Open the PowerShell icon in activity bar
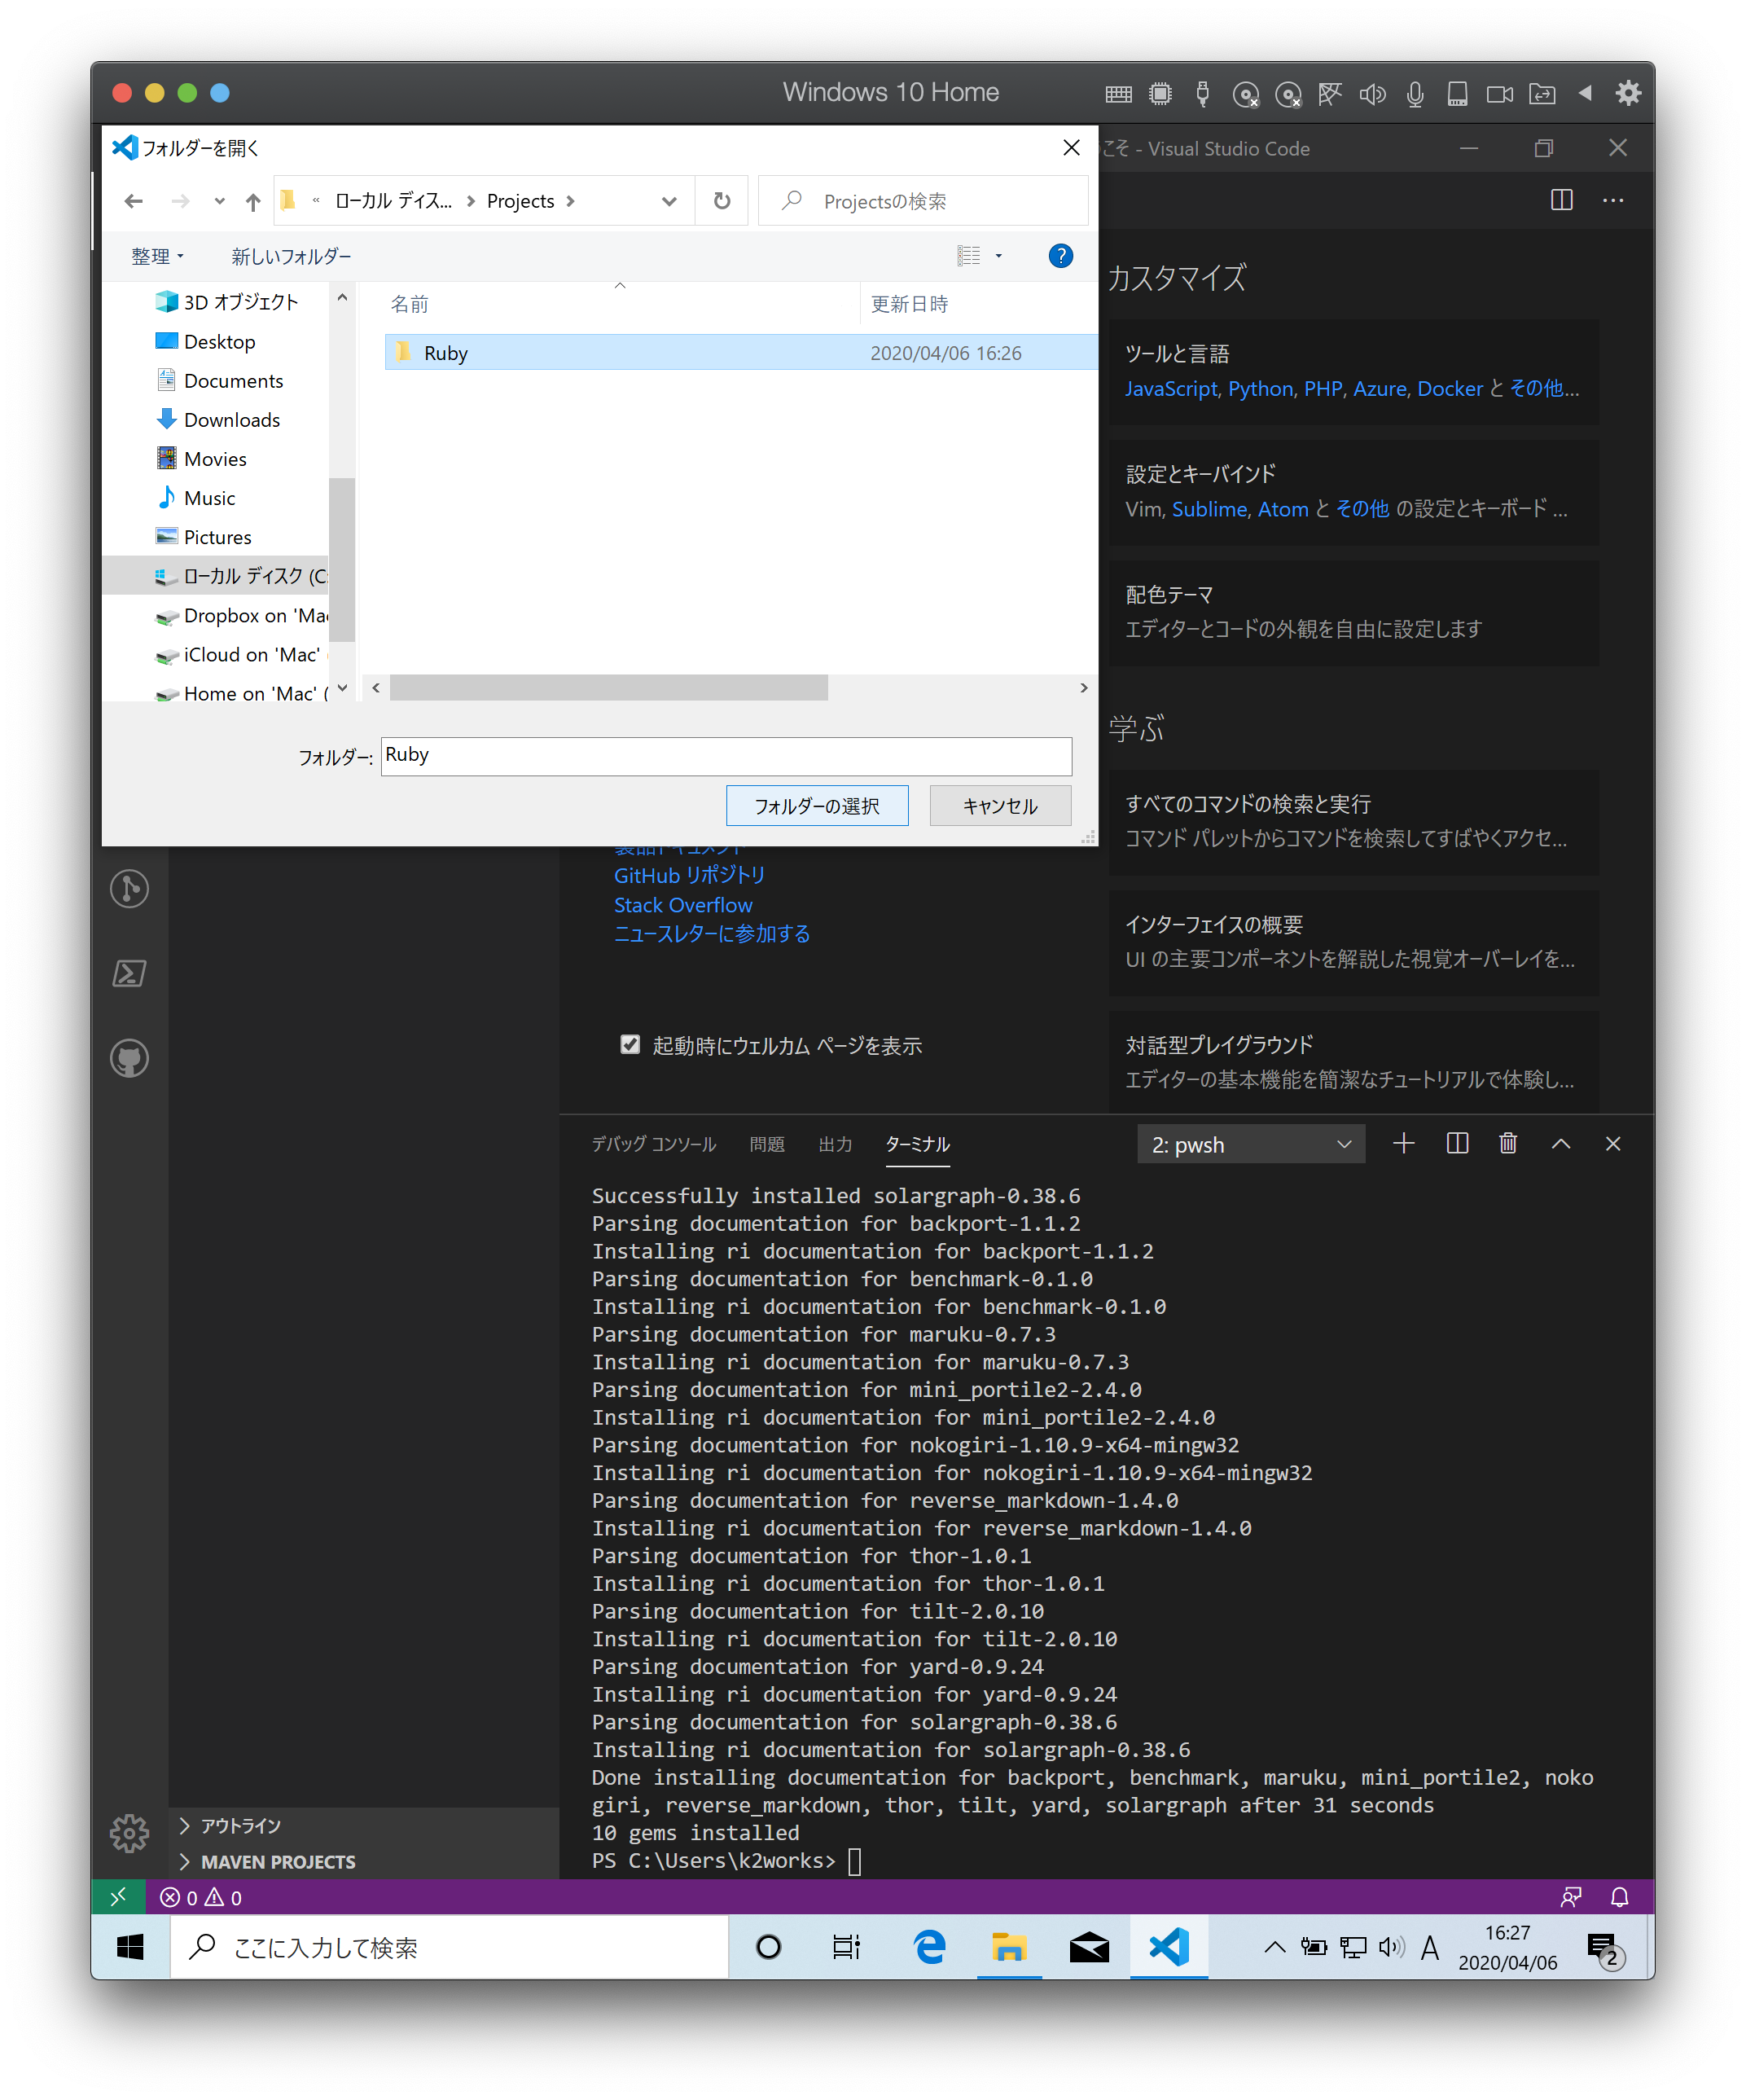 pyautogui.click(x=129, y=973)
